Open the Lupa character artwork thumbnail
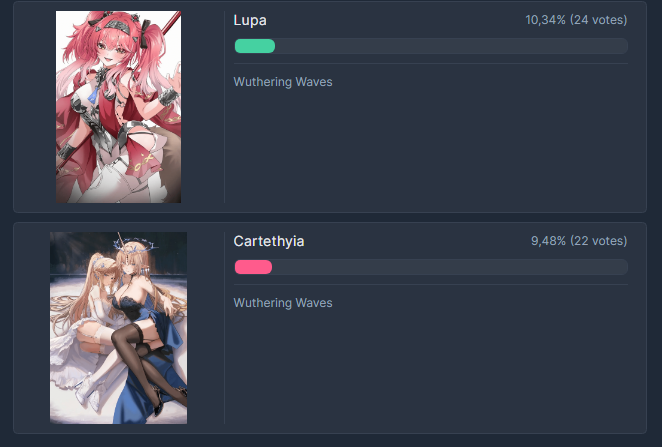This screenshot has width=662, height=447. (x=119, y=107)
